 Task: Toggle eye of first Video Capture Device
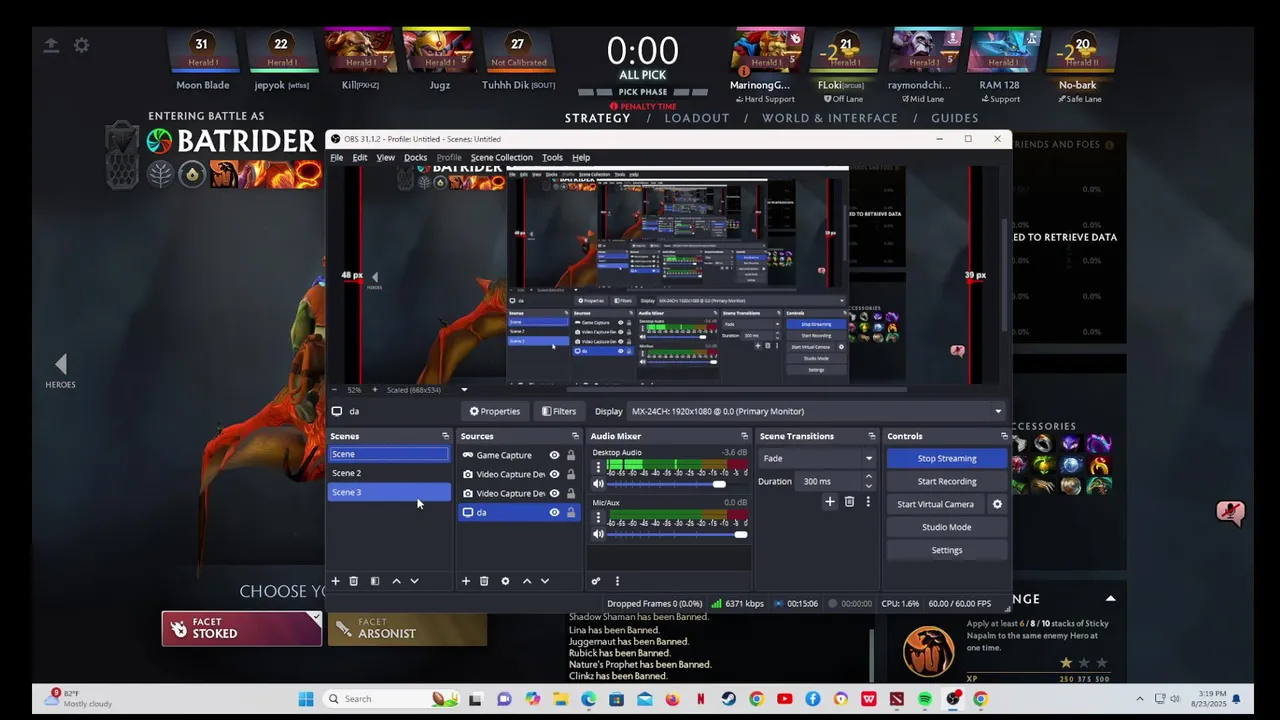tap(554, 474)
